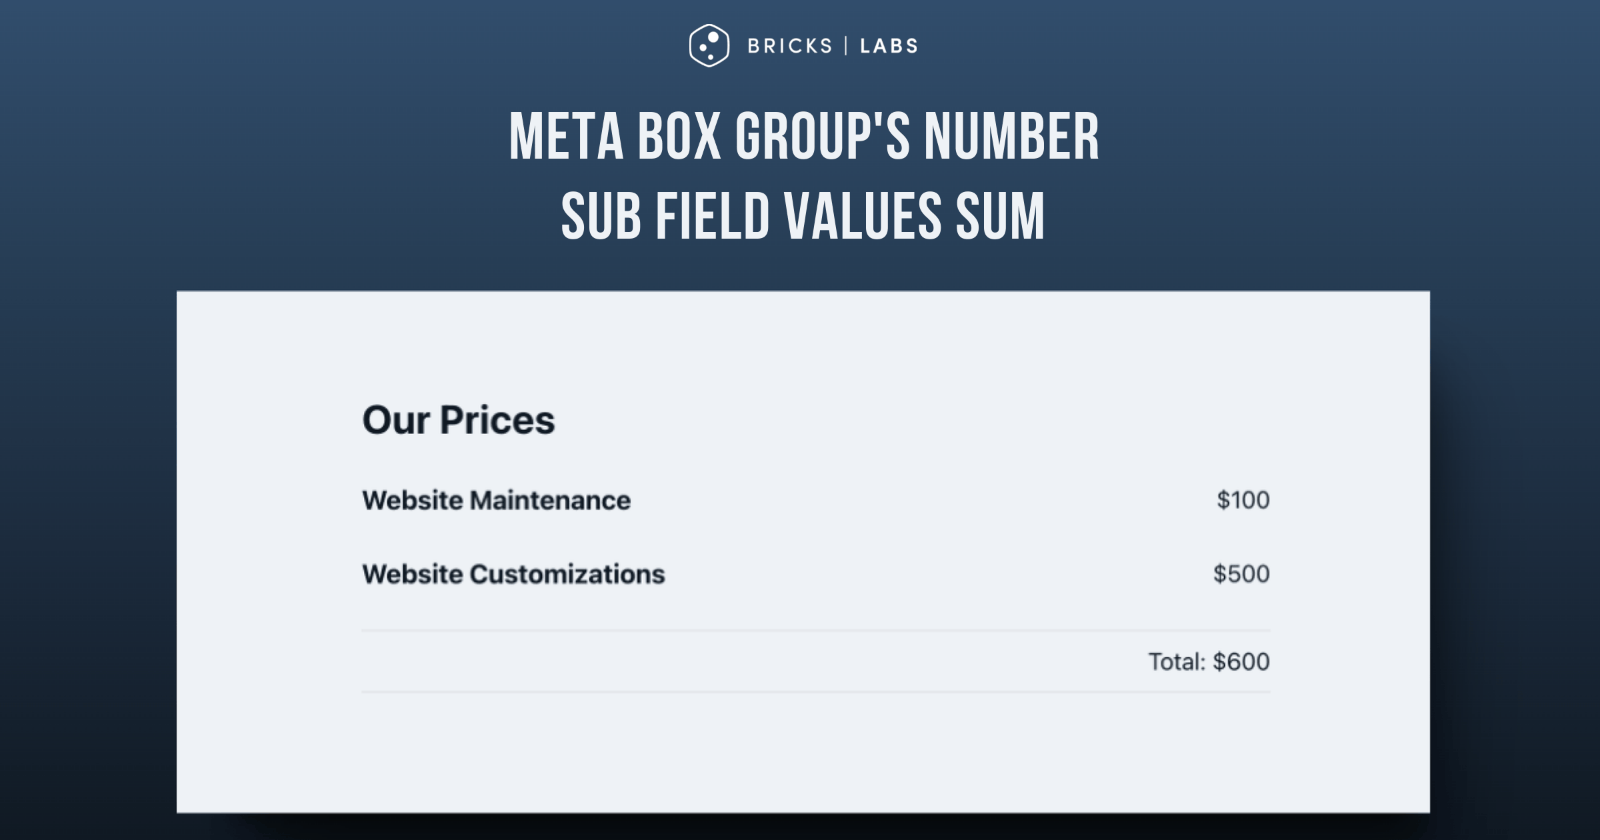Select the Website Maintenance row label

click(x=496, y=500)
